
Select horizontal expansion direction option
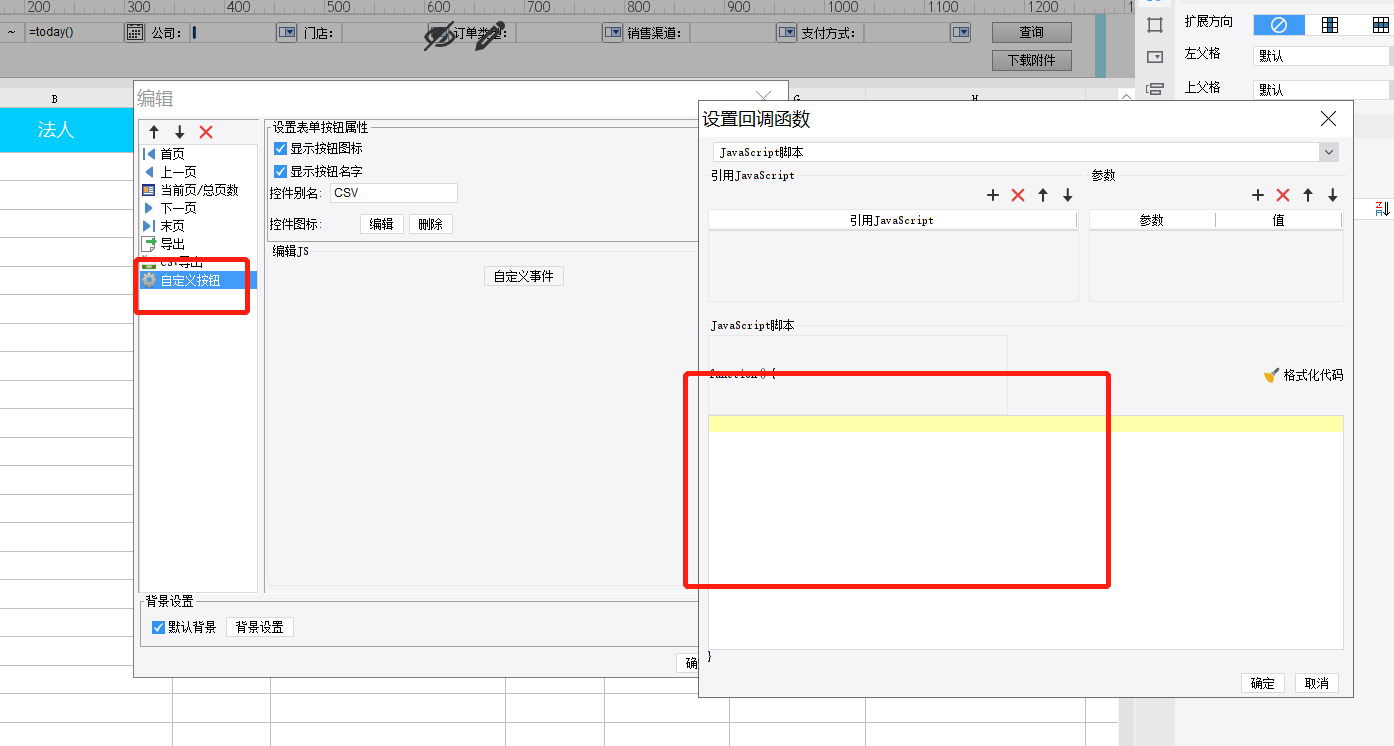(1380, 25)
